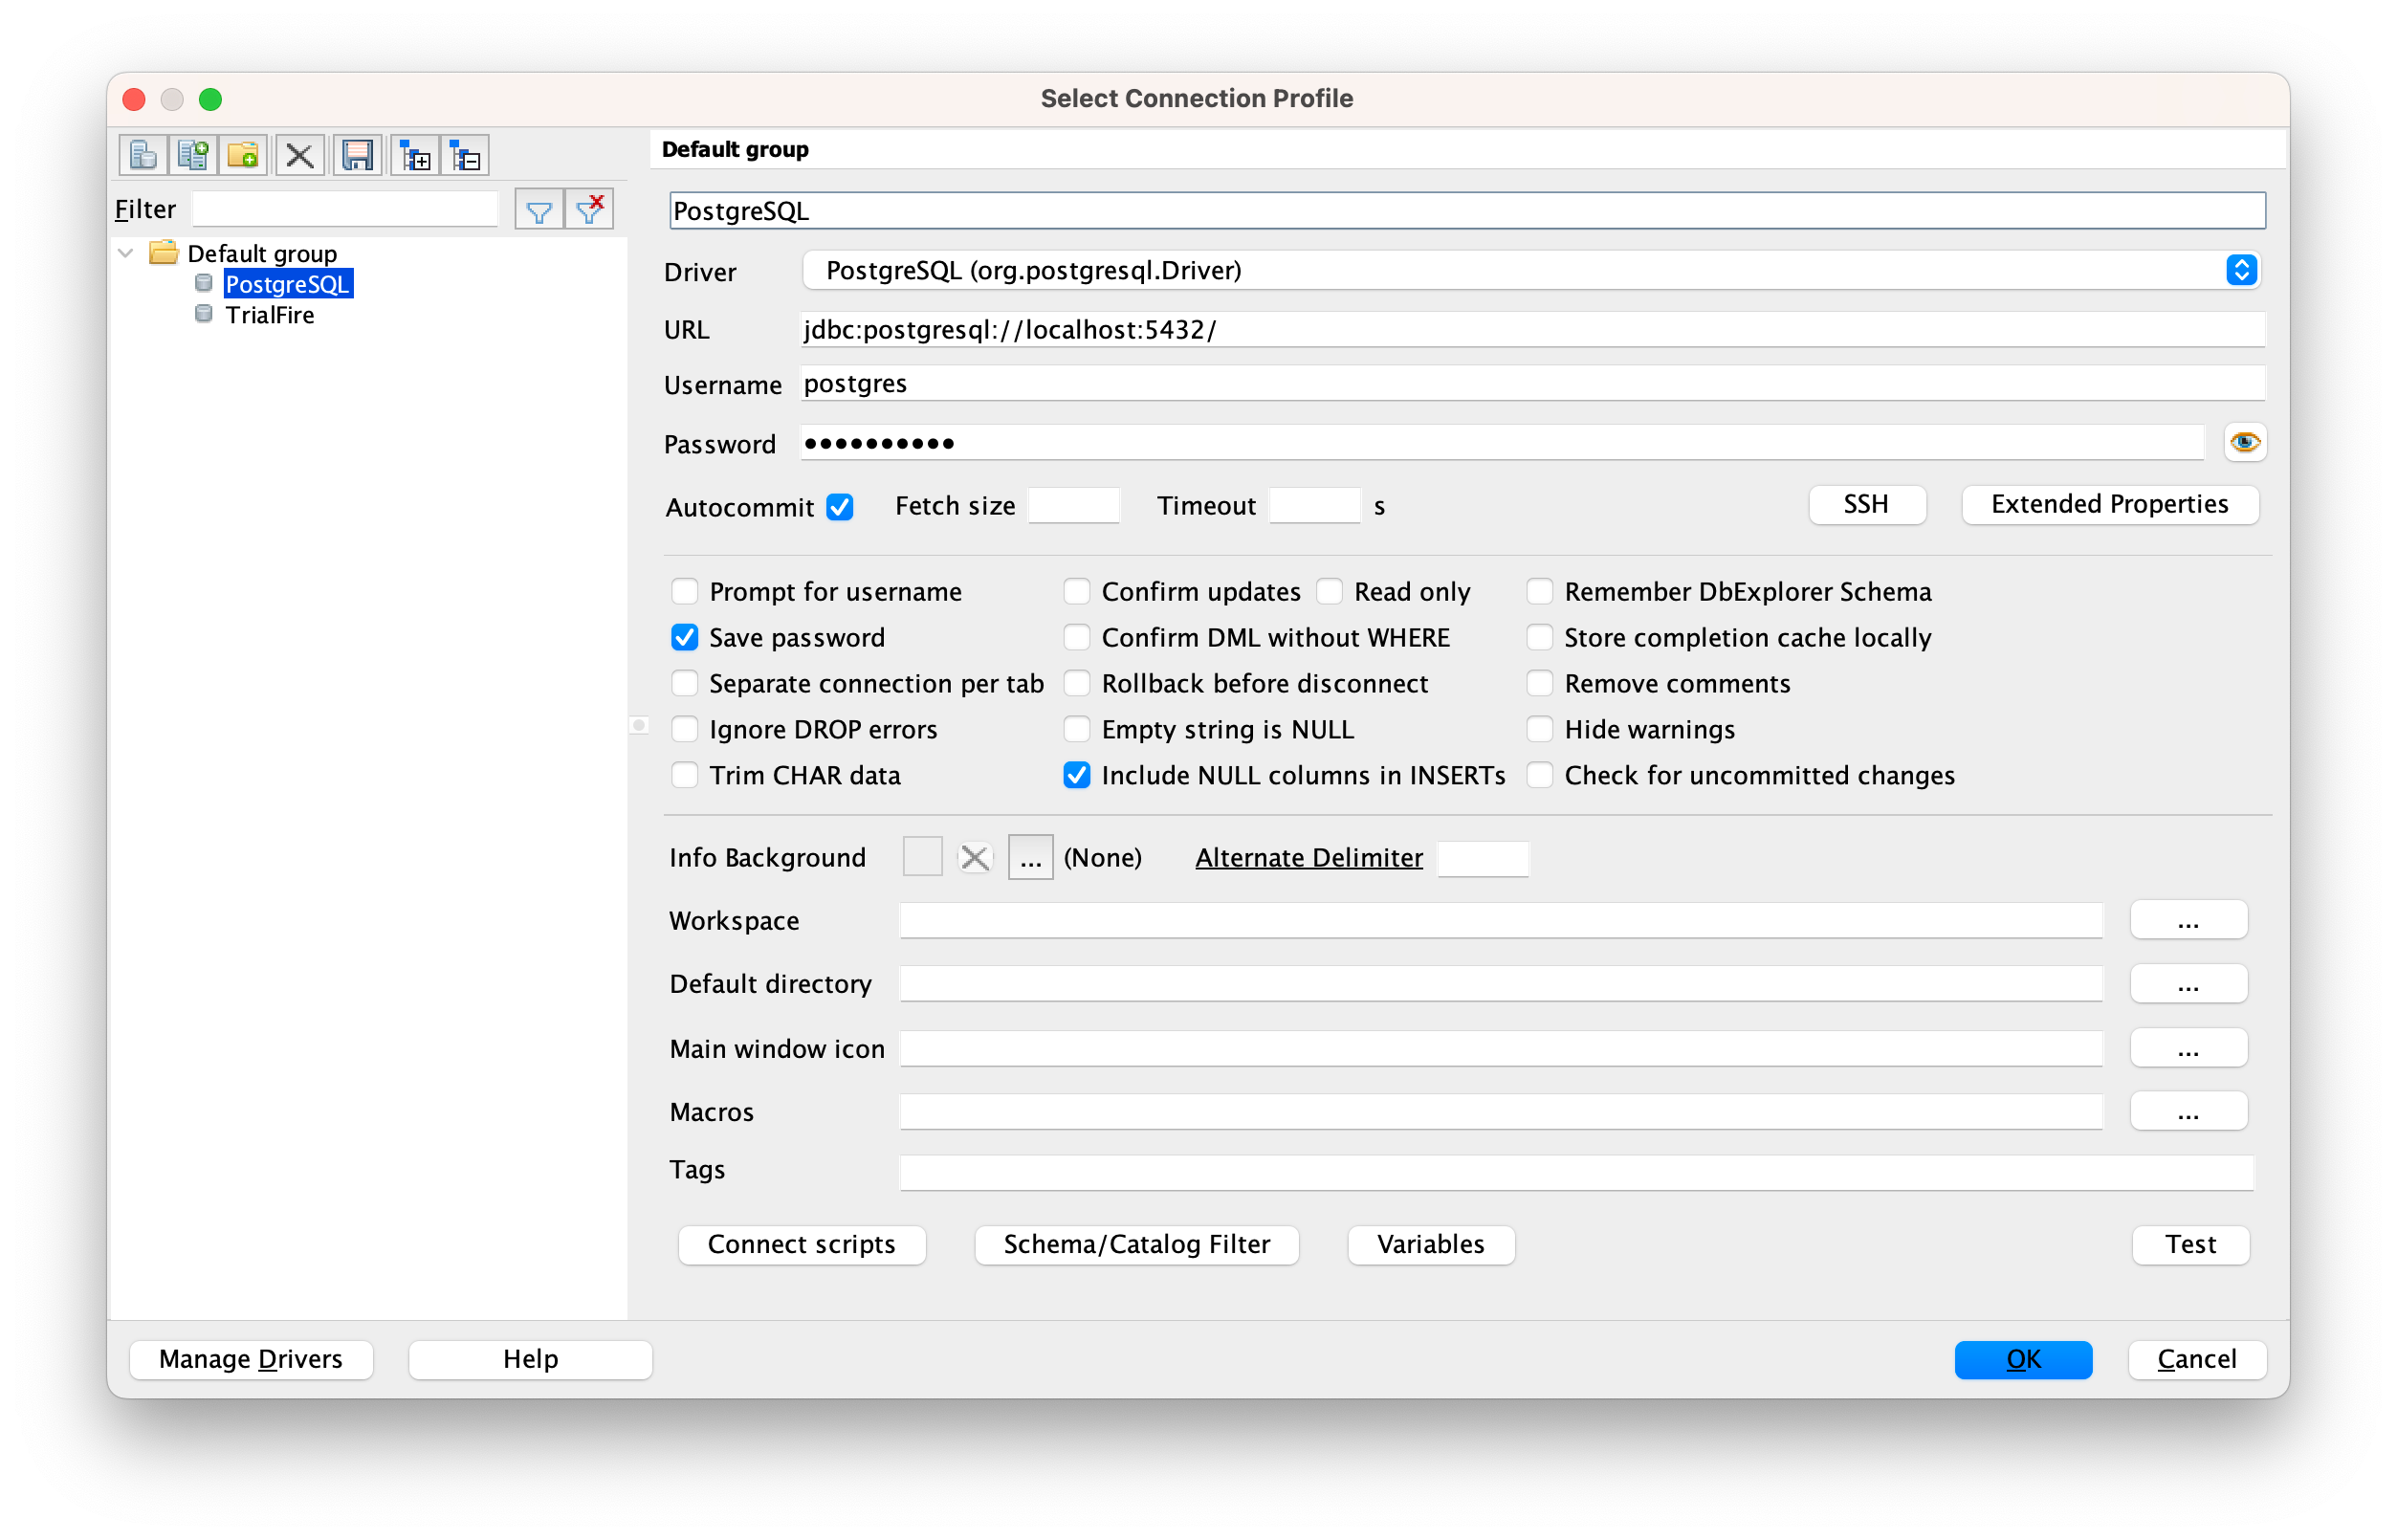Click the collapse all groups tree icon
Screen dimensions: 2397x1540
[x=465, y=156]
